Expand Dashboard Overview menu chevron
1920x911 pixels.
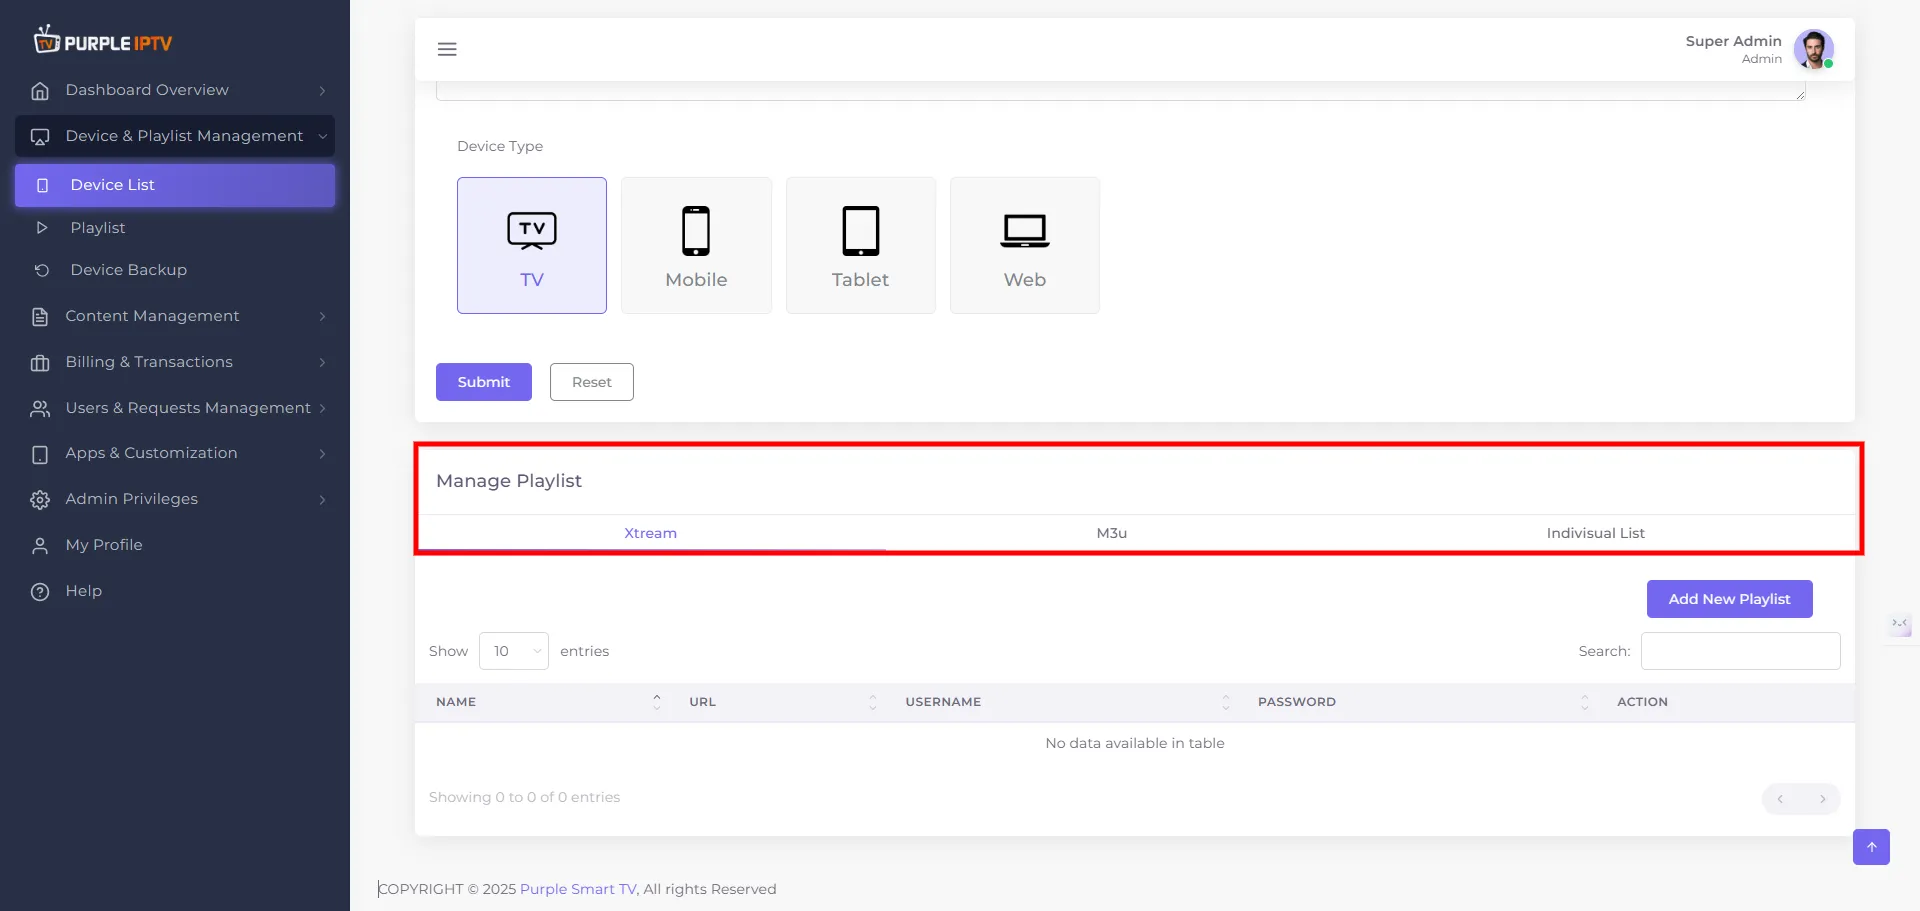coord(322,91)
